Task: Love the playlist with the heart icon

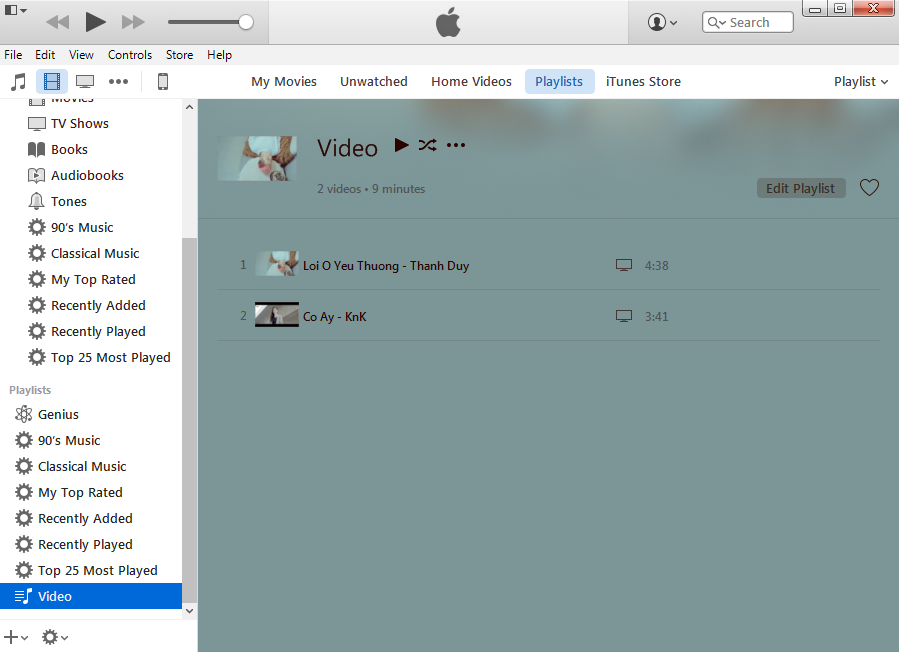Action: pyautogui.click(x=869, y=188)
